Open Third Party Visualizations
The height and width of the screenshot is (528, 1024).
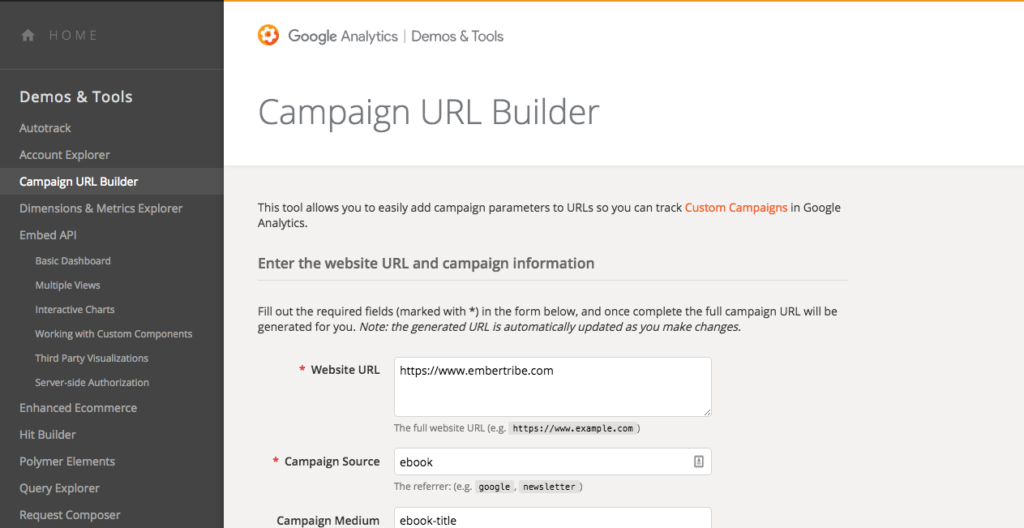click(x=91, y=358)
